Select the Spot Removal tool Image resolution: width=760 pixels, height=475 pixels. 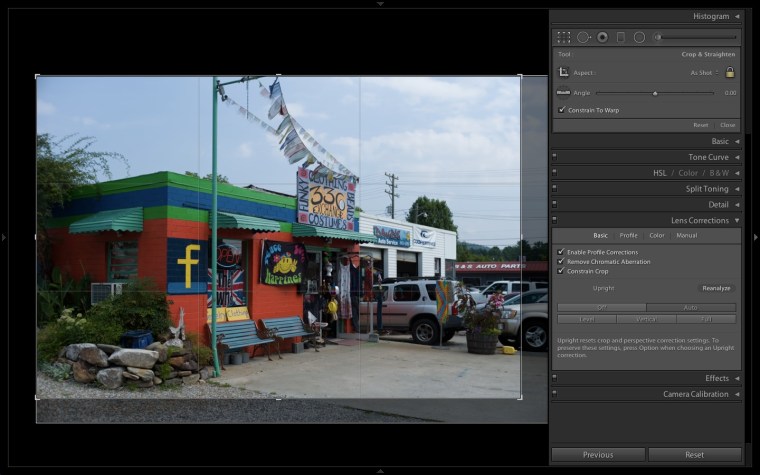583,37
